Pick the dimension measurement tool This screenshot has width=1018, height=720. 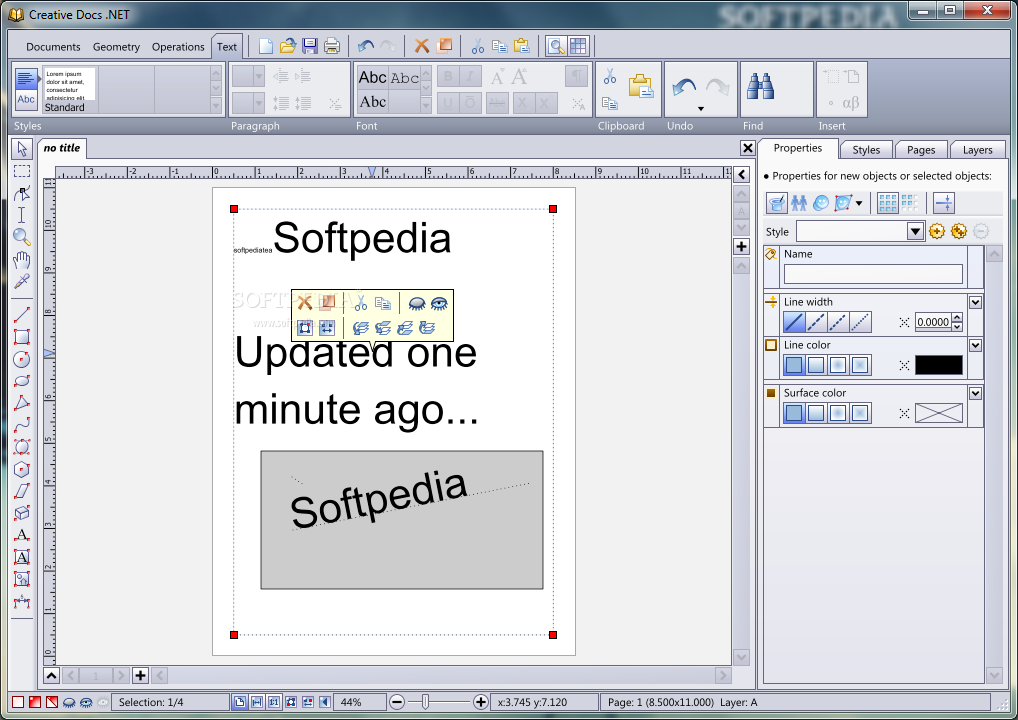coord(22,601)
